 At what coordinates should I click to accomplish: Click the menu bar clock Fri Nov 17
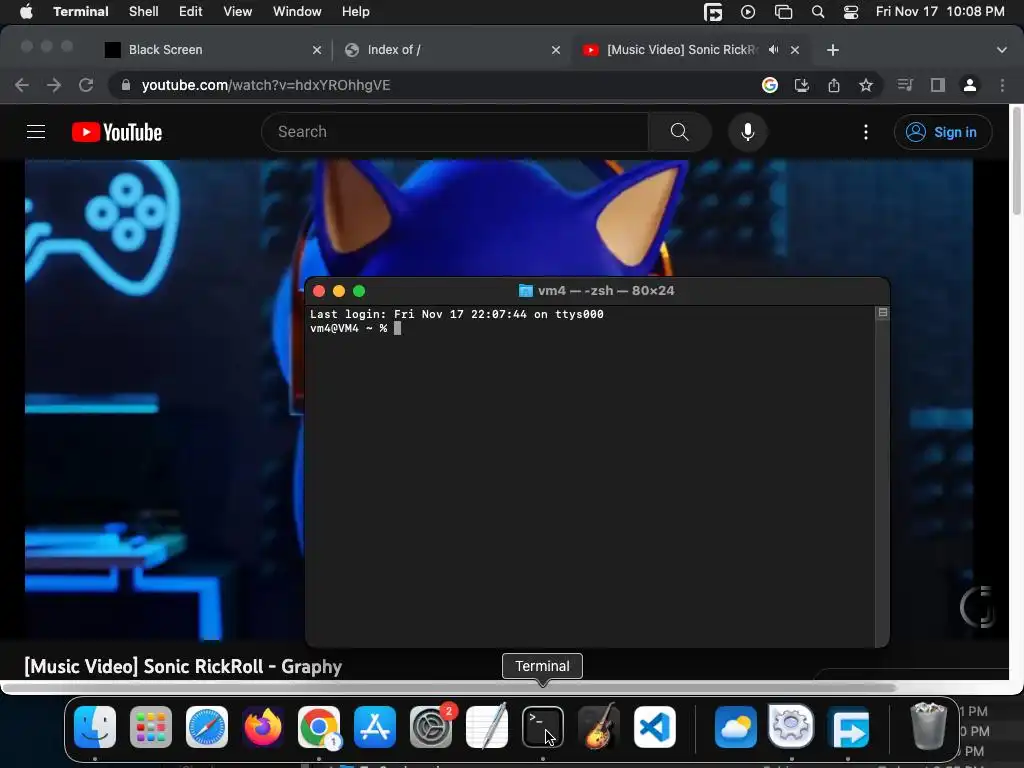pos(940,12)
